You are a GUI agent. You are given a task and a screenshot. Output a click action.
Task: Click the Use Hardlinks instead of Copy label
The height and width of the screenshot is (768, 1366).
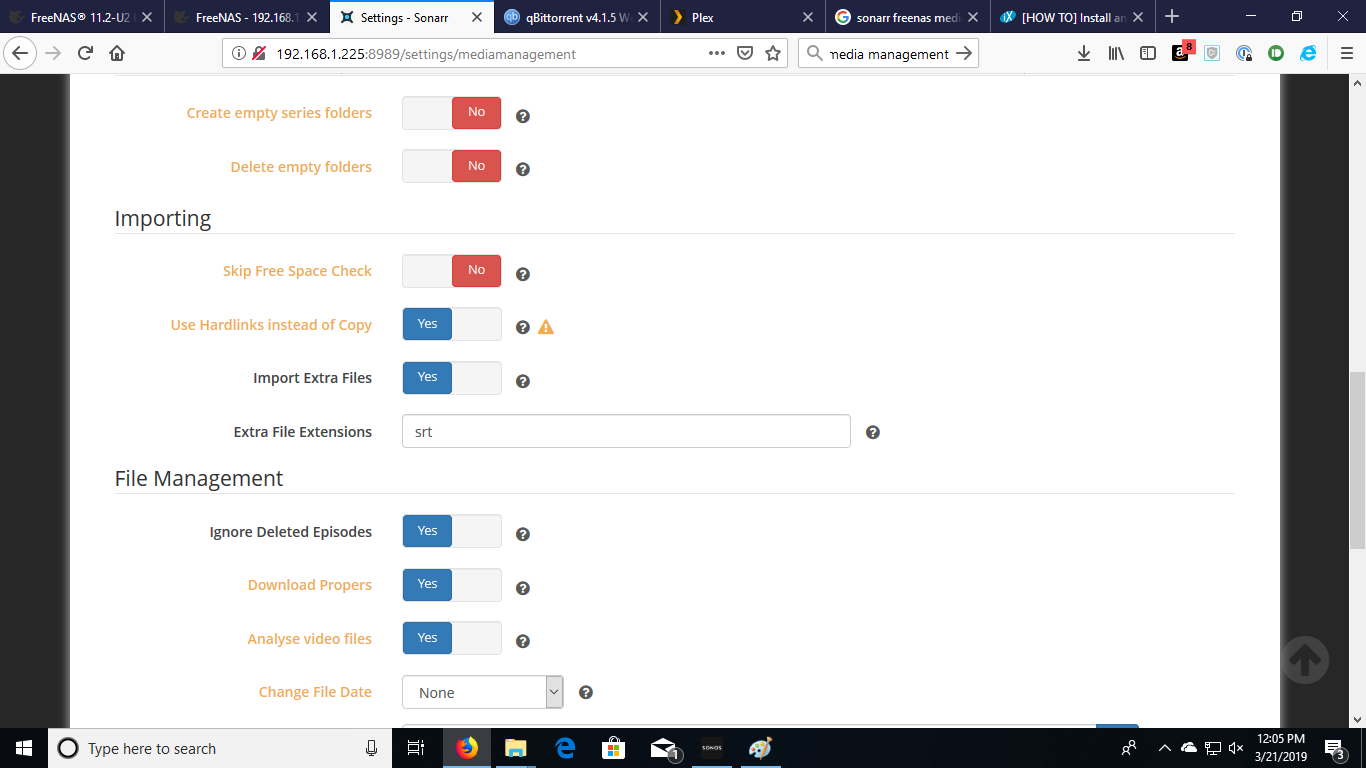271,325
